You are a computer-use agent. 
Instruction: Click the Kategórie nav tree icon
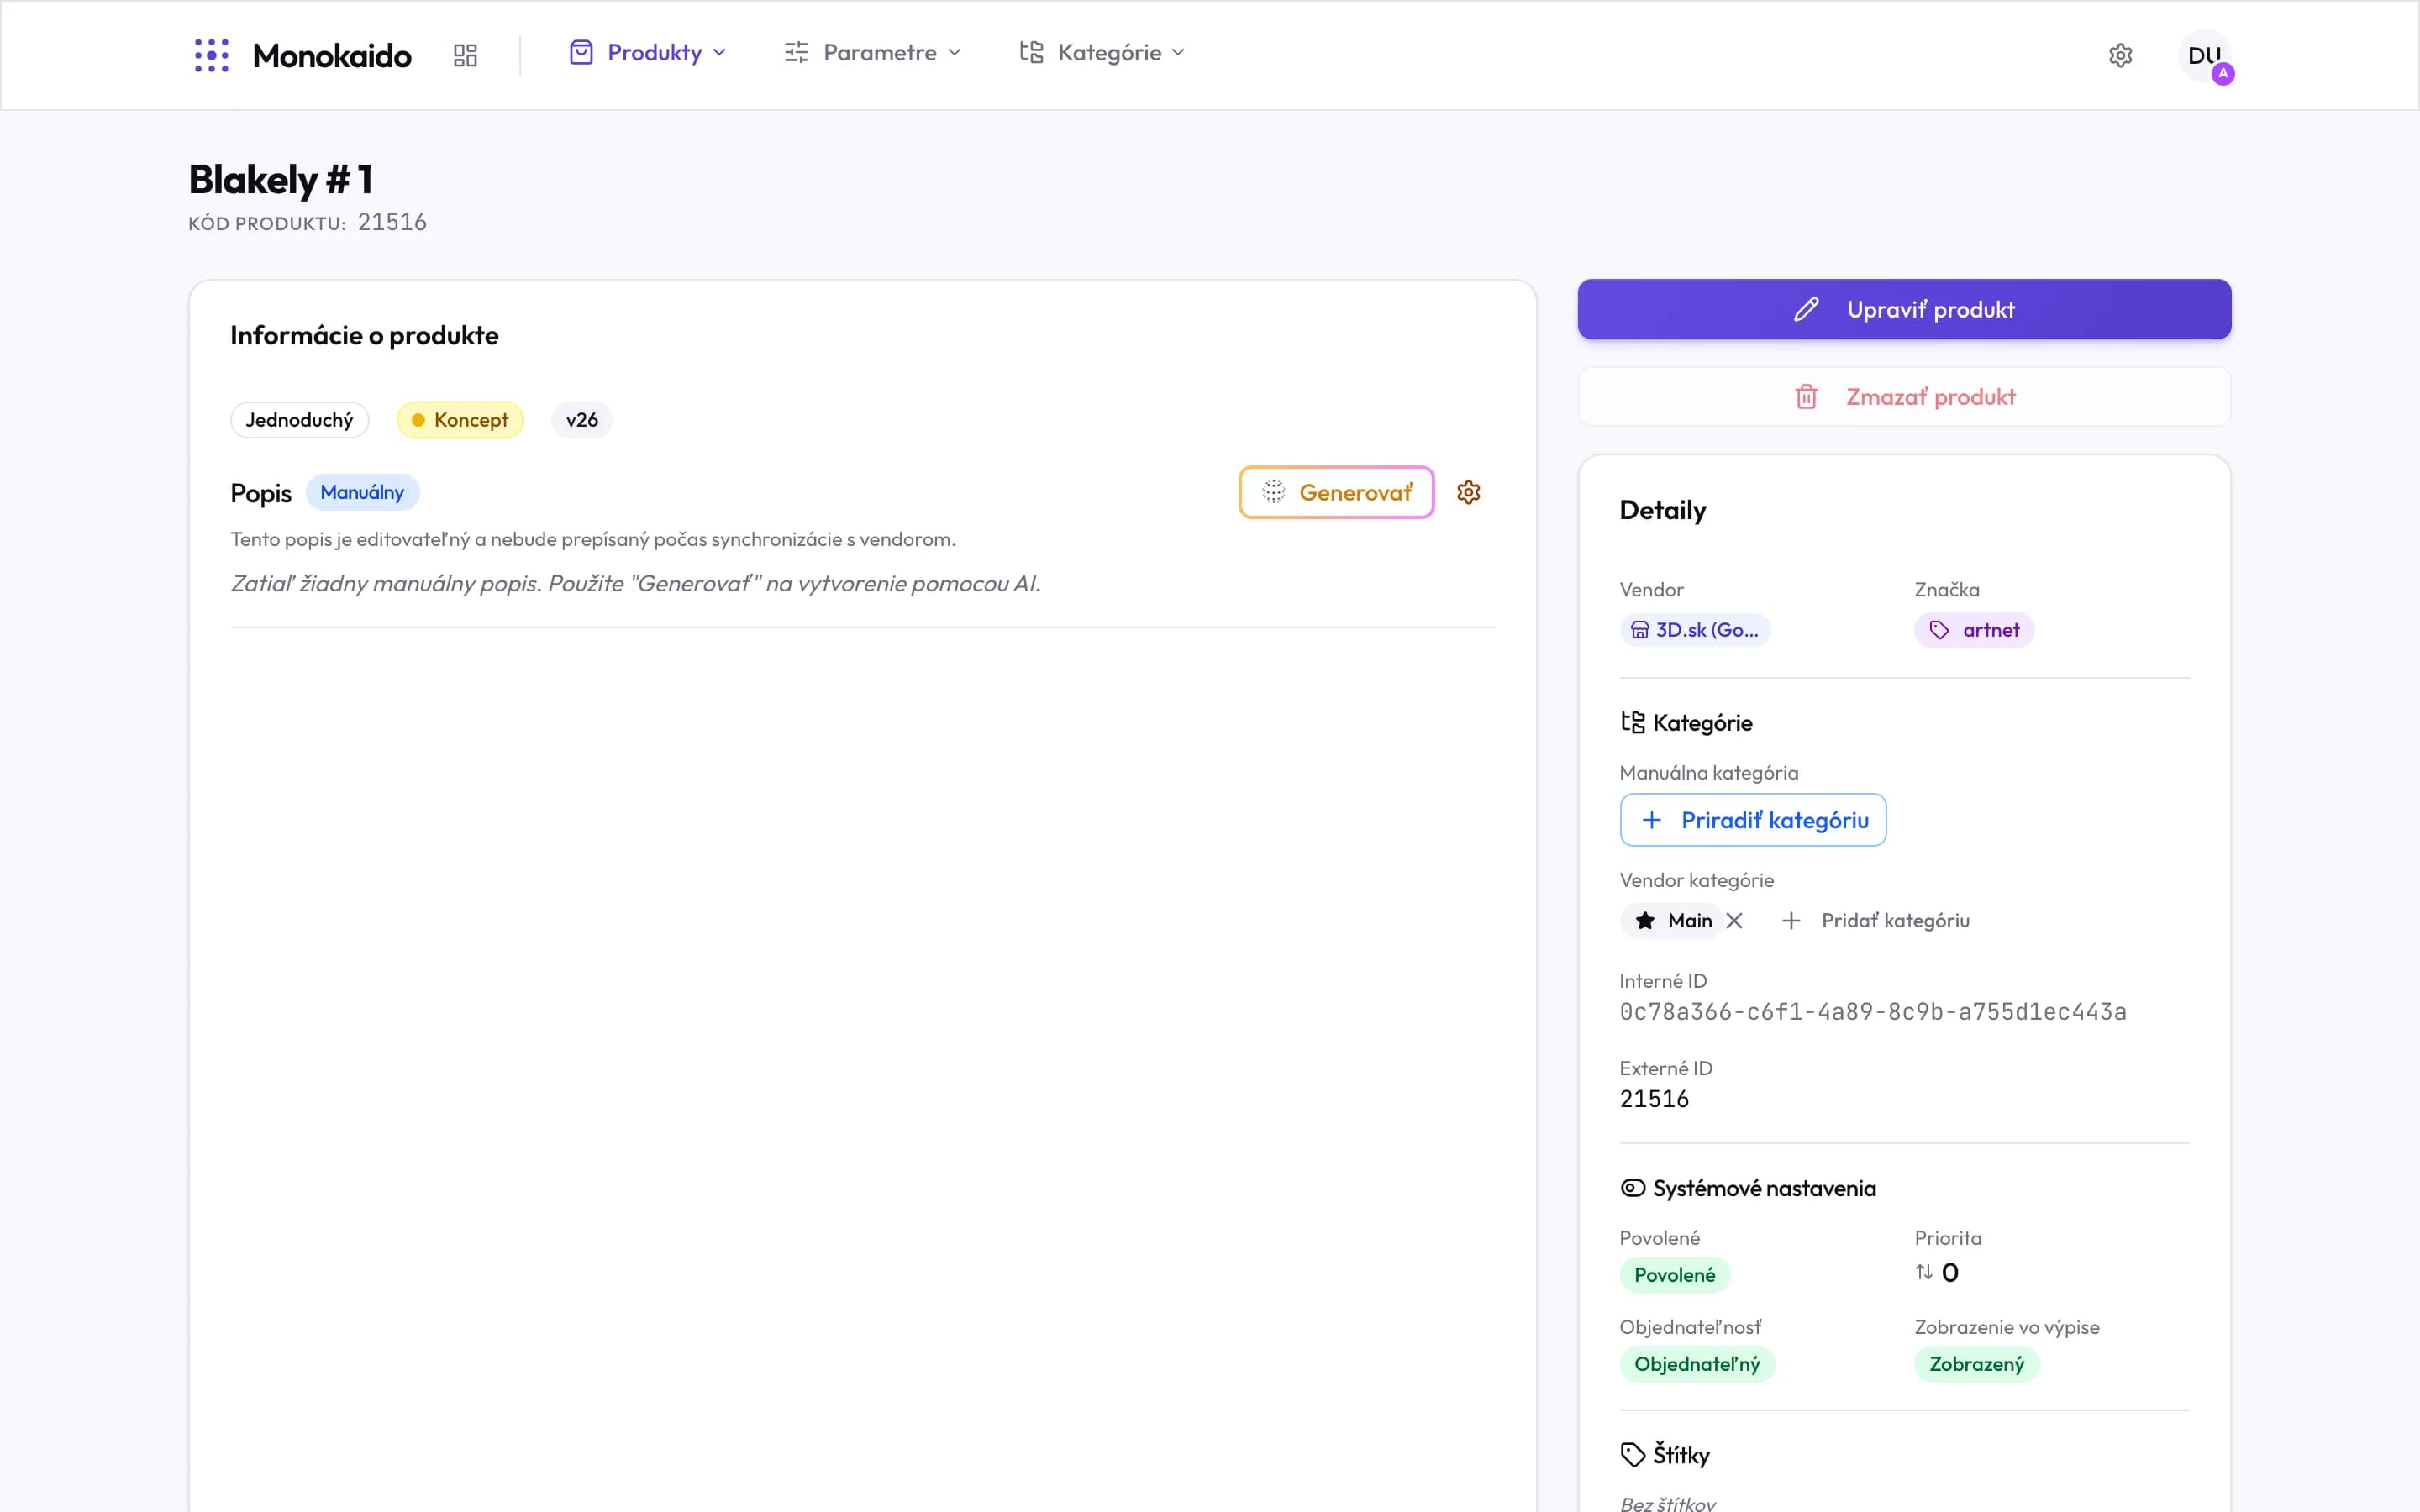point(1031,52)
